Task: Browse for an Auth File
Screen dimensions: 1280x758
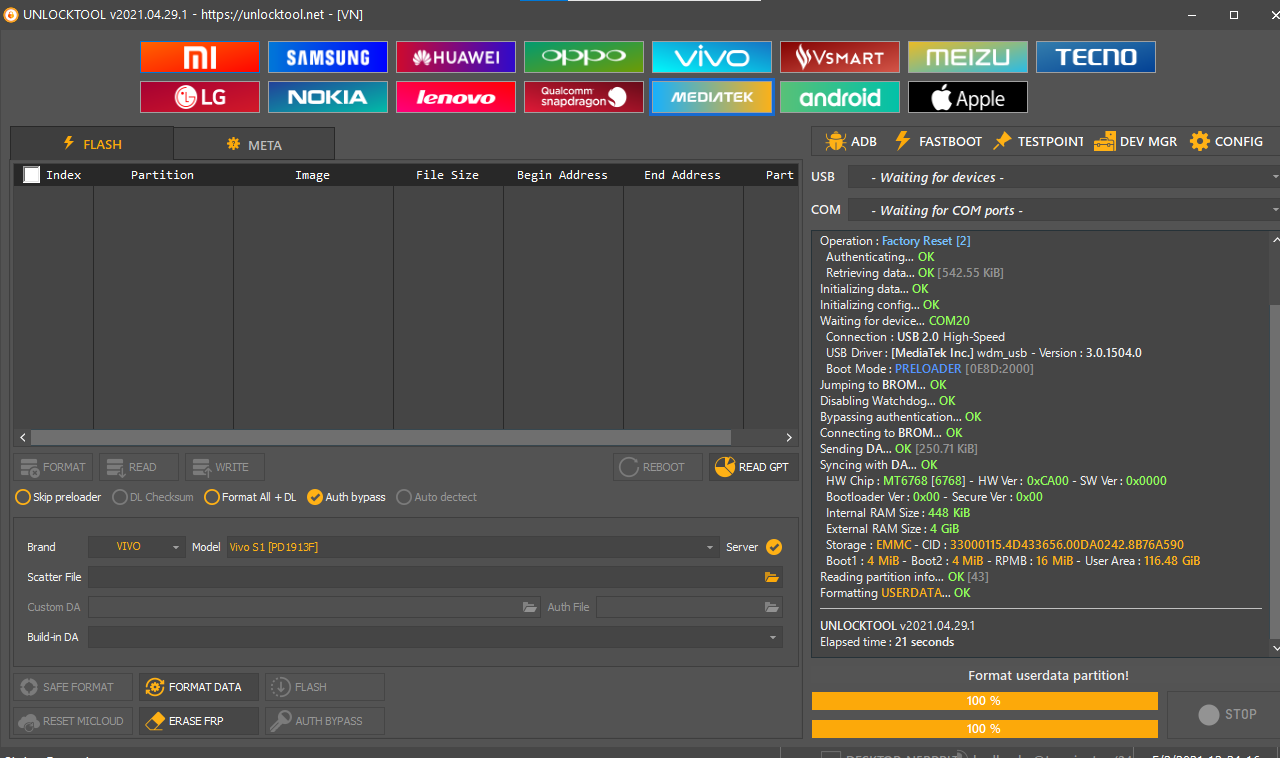Action: click(771, 607)
